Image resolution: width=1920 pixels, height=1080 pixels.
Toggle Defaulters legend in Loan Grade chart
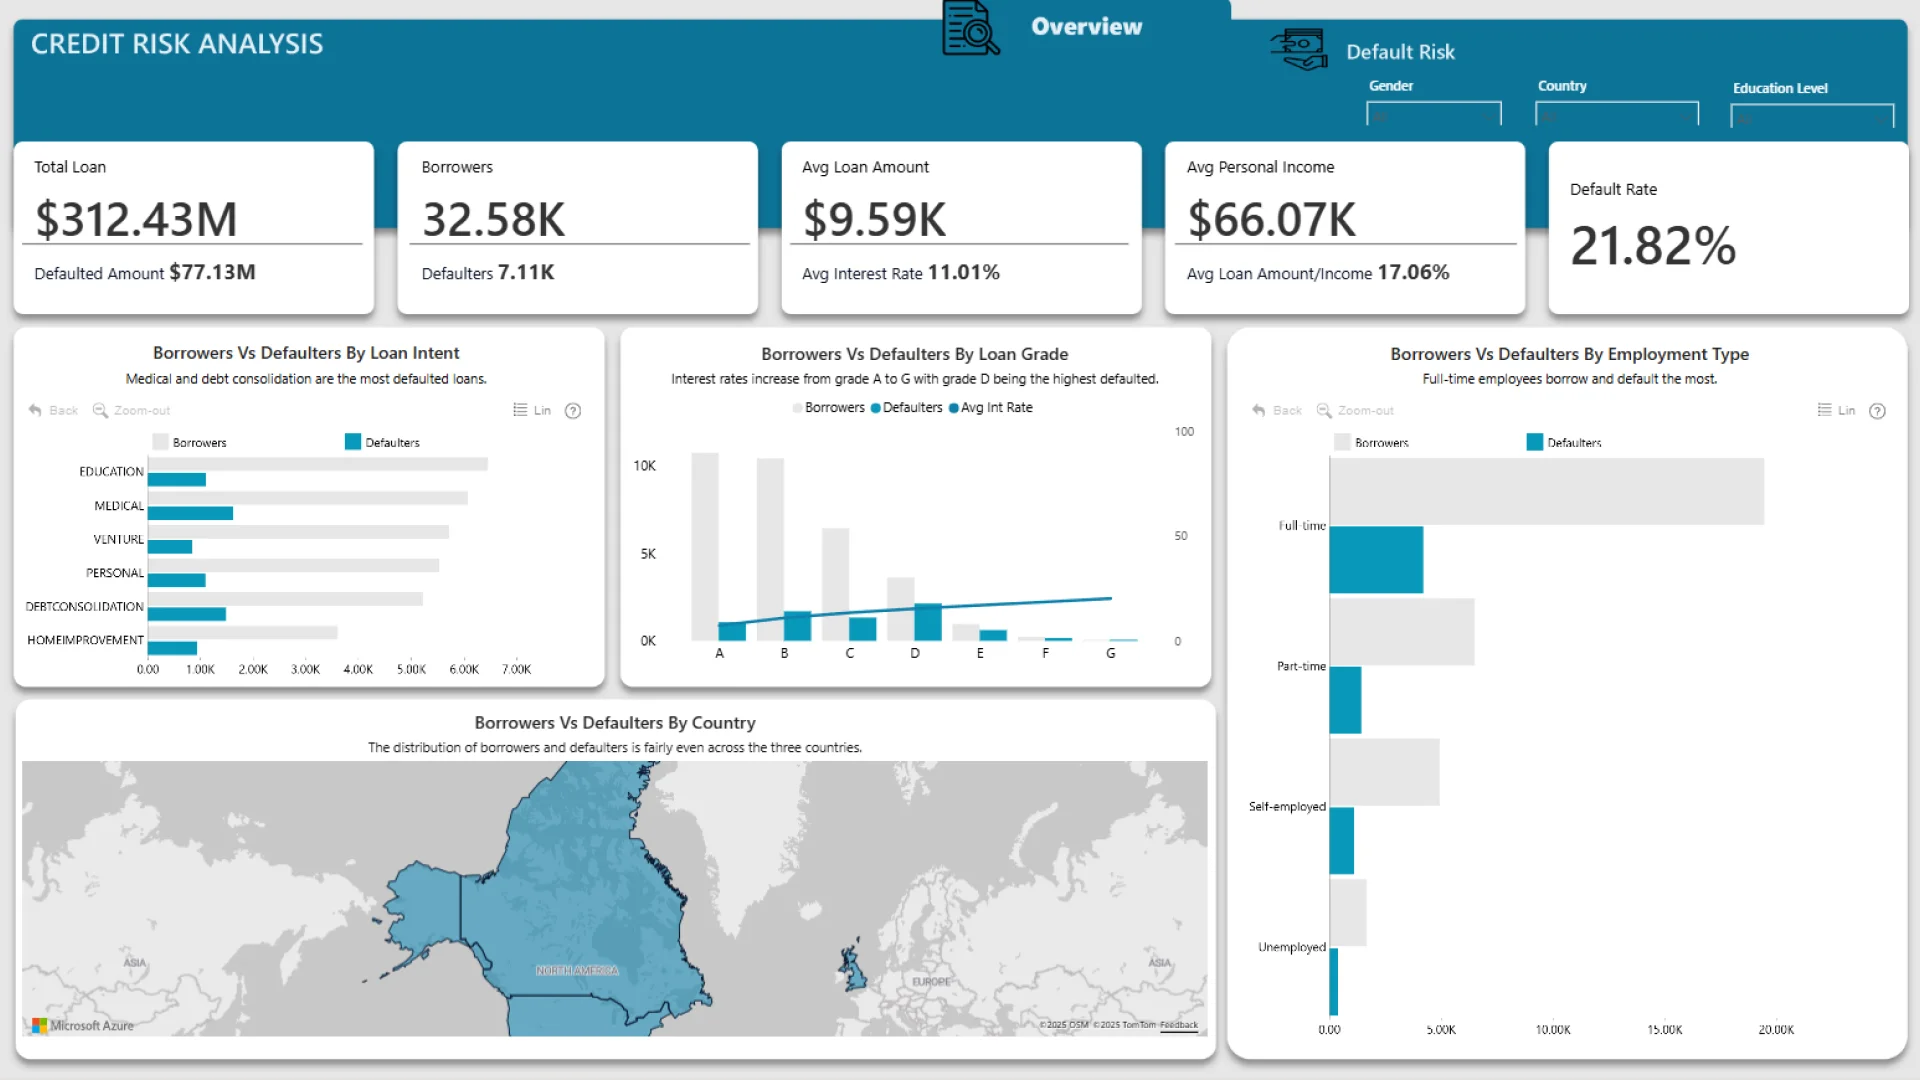[906, 408]
